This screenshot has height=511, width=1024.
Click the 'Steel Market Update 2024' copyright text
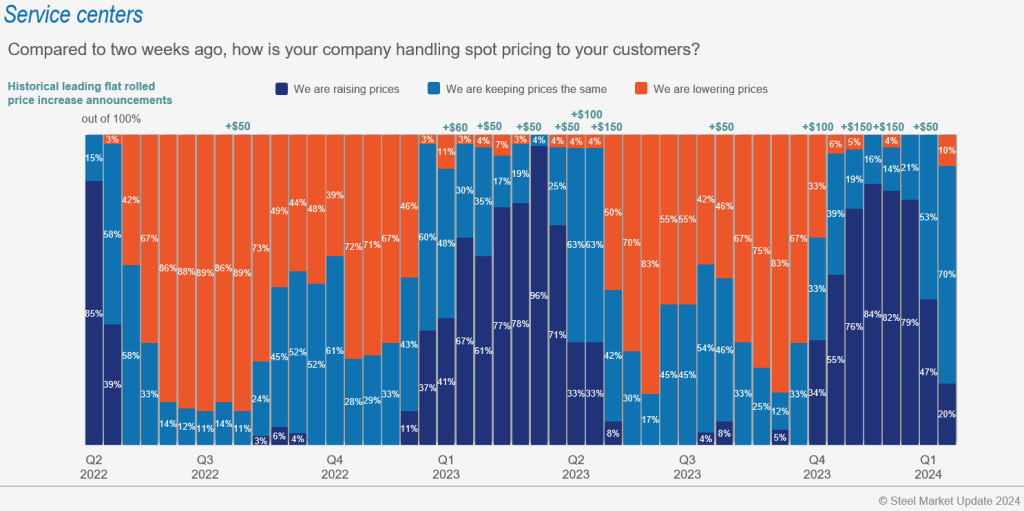coord(946,499)
